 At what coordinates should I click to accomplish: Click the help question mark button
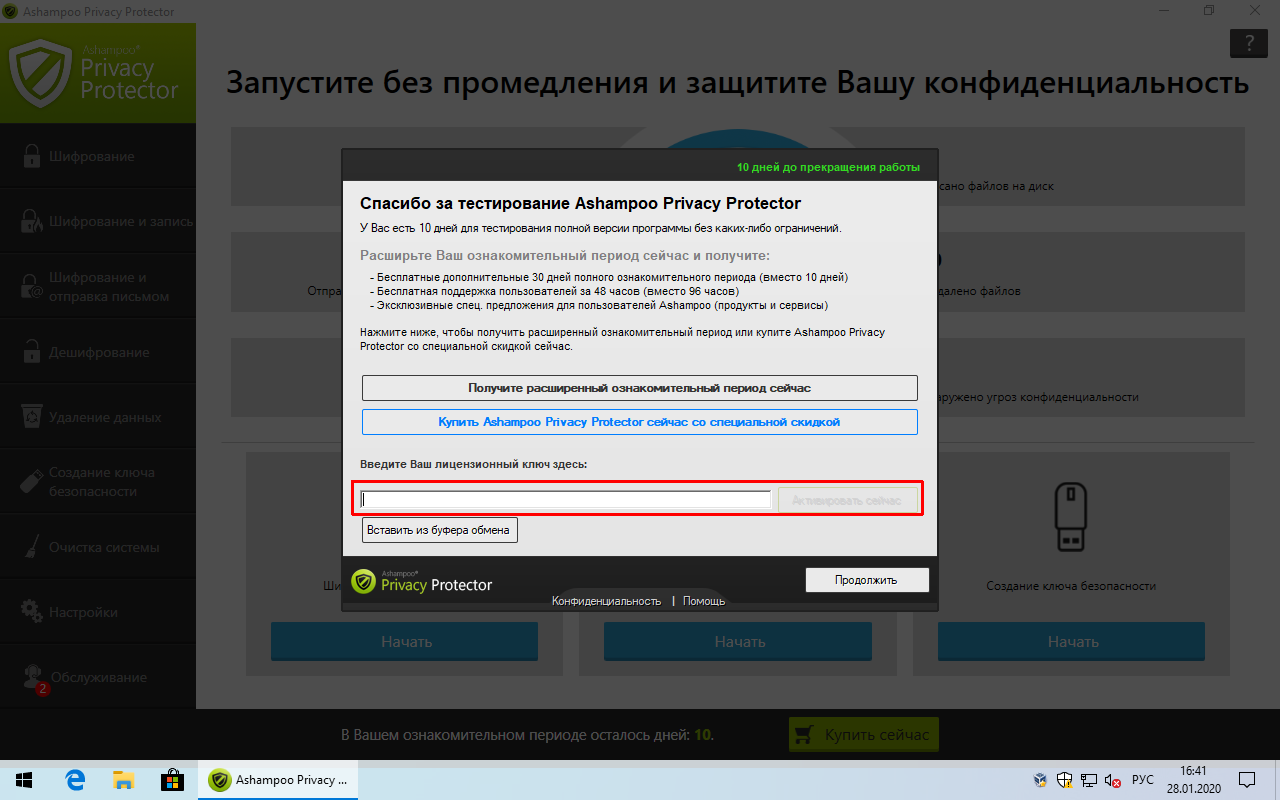[x=1248, y=43]
